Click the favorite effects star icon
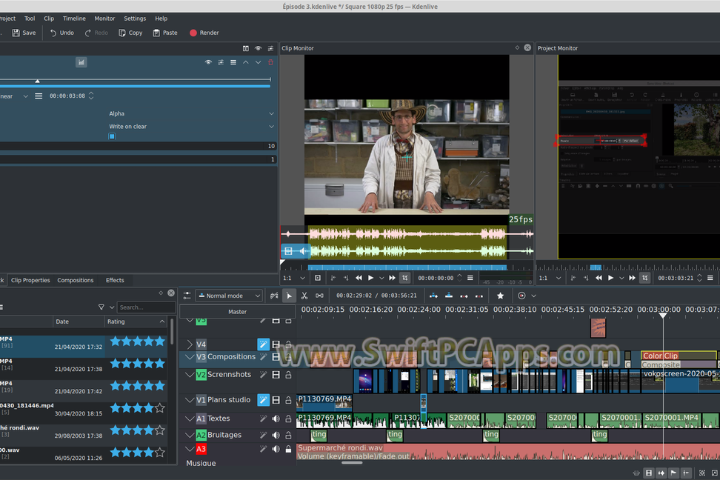The width and height of the screenshot is (720, 480). (501, 296)
